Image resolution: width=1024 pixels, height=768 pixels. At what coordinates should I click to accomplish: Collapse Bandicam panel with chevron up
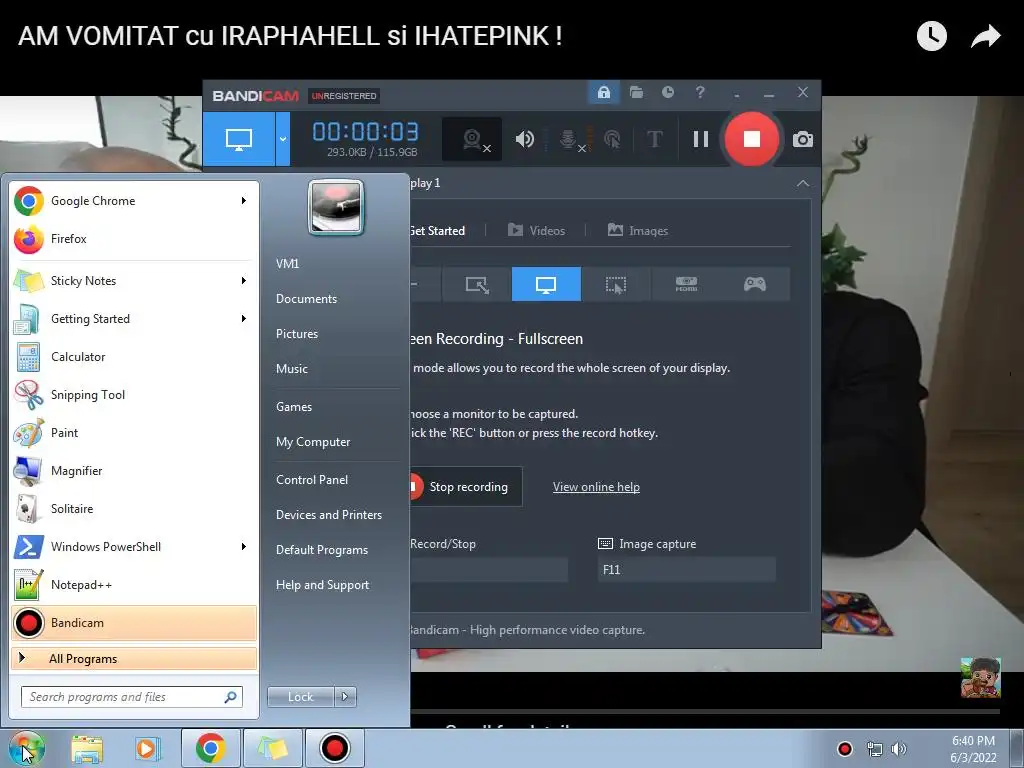click(803, 184)
